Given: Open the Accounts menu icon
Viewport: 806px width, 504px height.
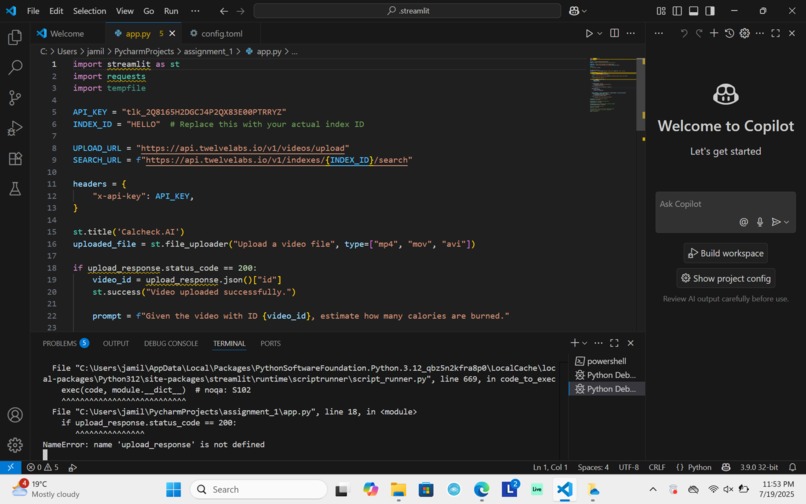Looking at the screenshot, I should coord(15,415).
